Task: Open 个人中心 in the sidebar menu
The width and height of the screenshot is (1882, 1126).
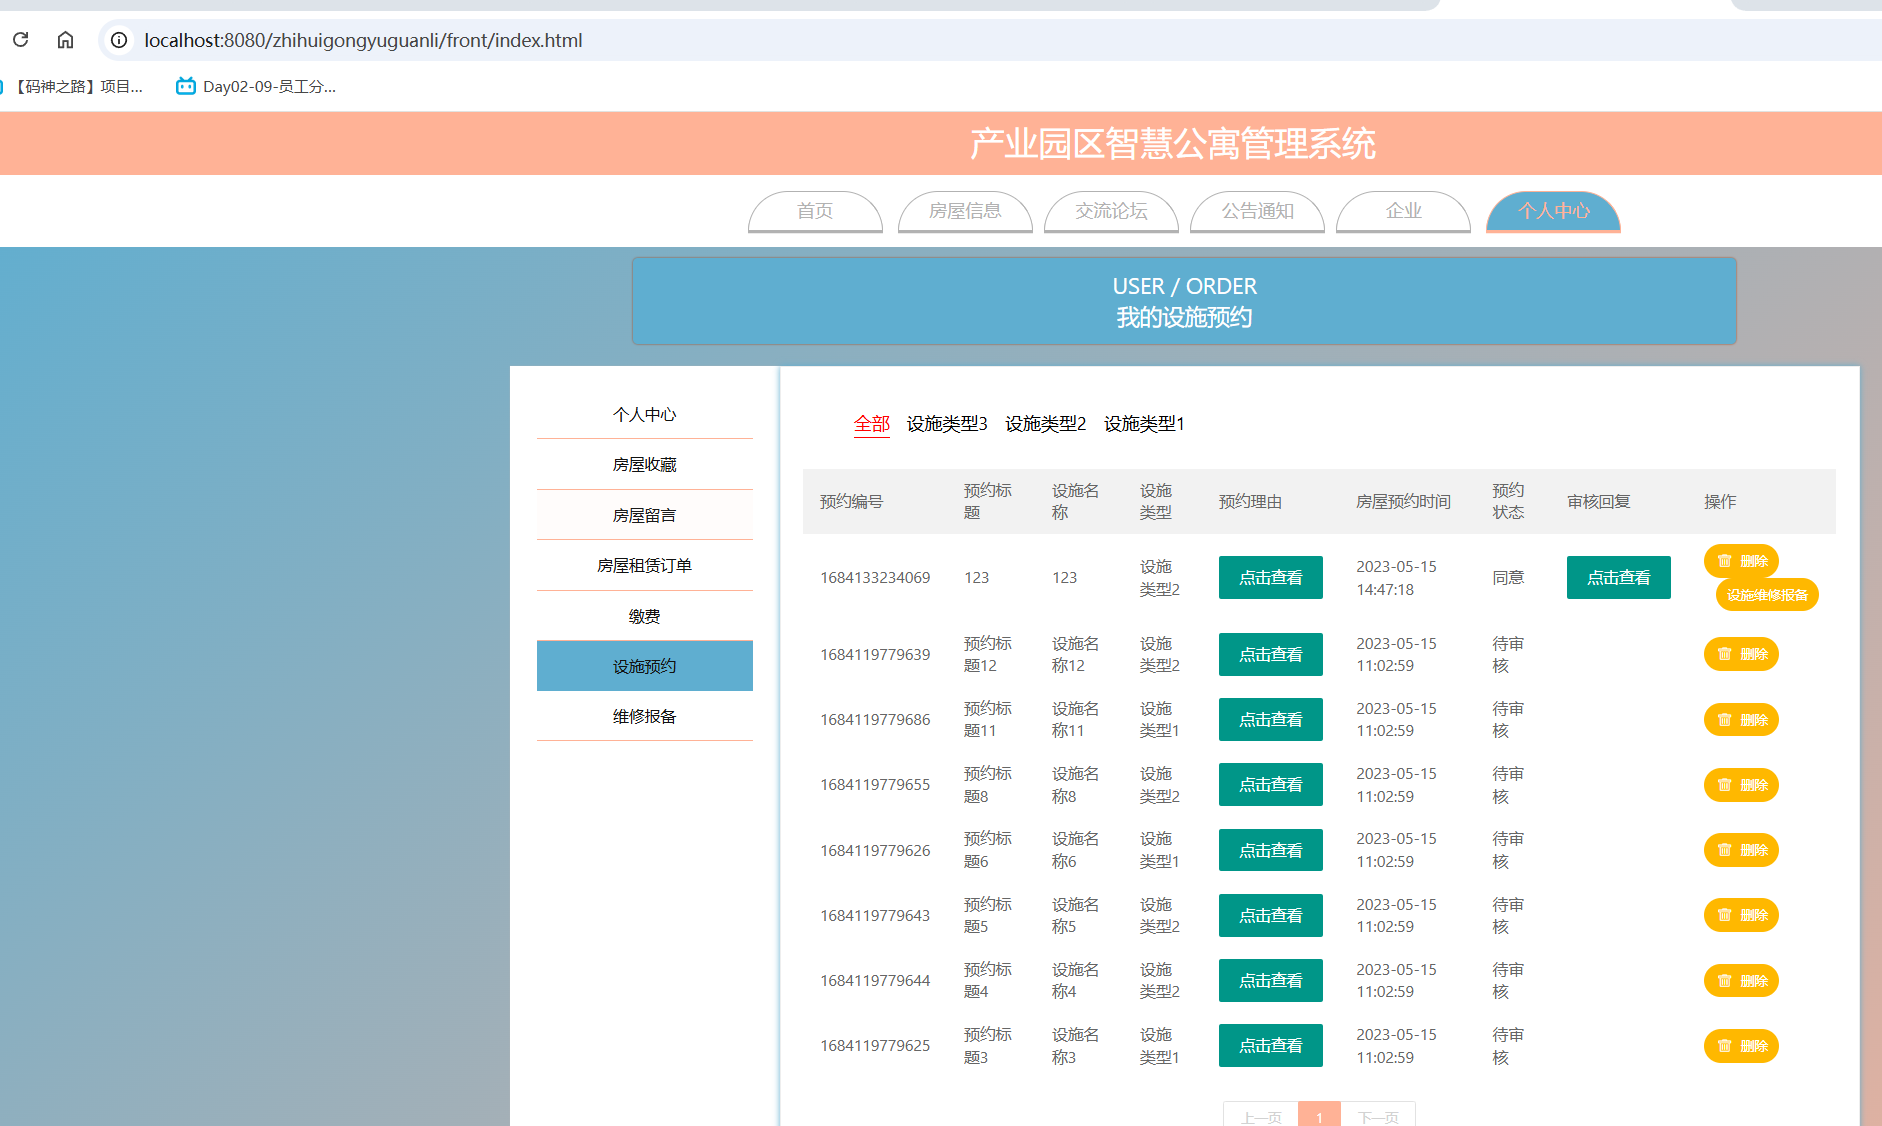Action: [x=645, y=414]
